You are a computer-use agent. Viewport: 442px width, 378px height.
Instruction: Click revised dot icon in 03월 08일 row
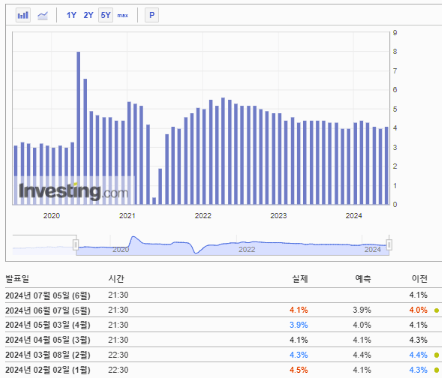(437, 355)
